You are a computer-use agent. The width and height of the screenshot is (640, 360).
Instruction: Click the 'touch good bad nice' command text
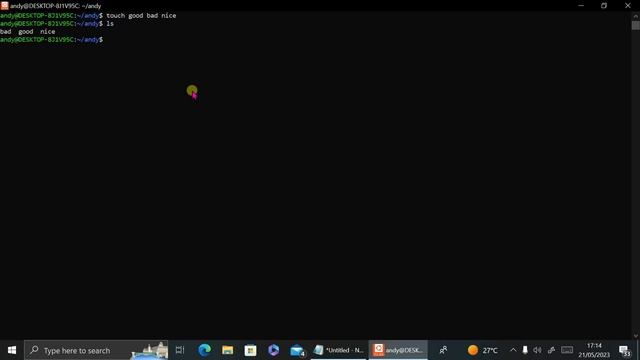141,16
